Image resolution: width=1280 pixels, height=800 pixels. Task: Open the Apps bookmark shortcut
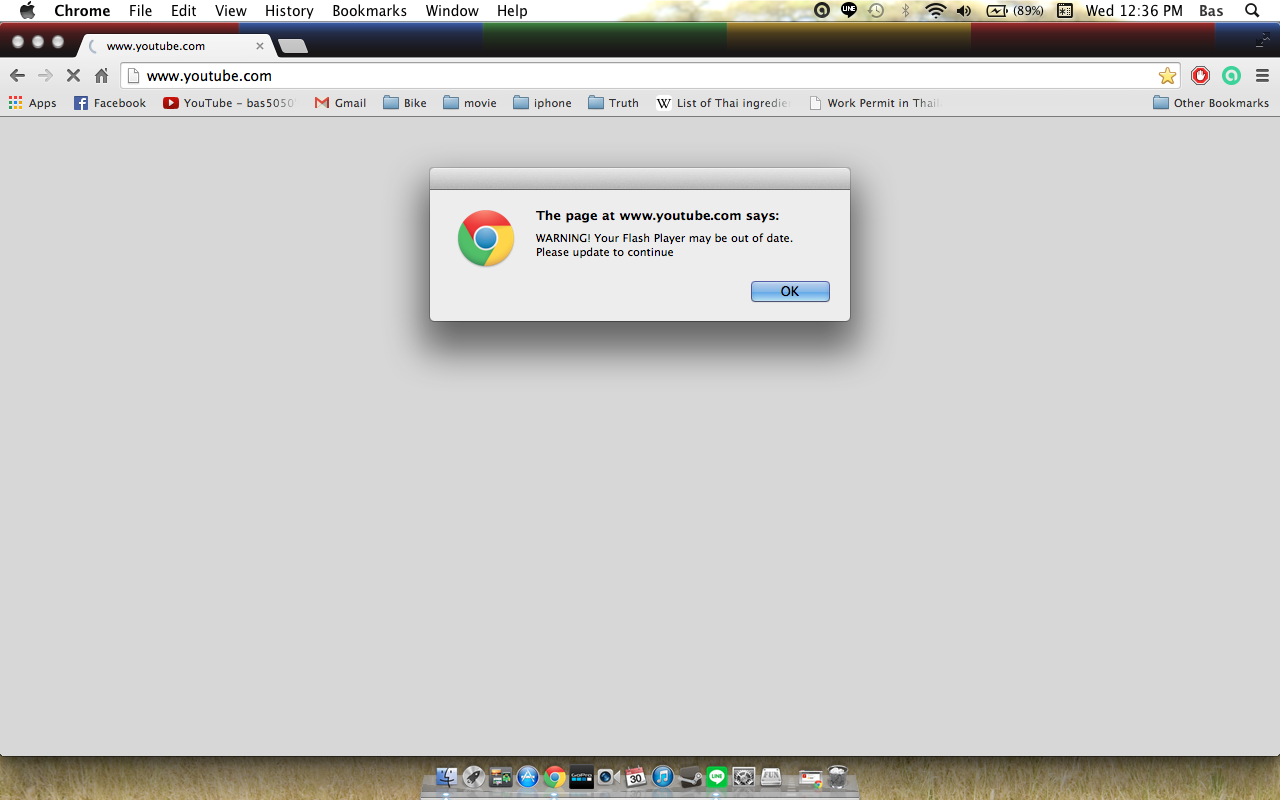click(x=32, y=103)
